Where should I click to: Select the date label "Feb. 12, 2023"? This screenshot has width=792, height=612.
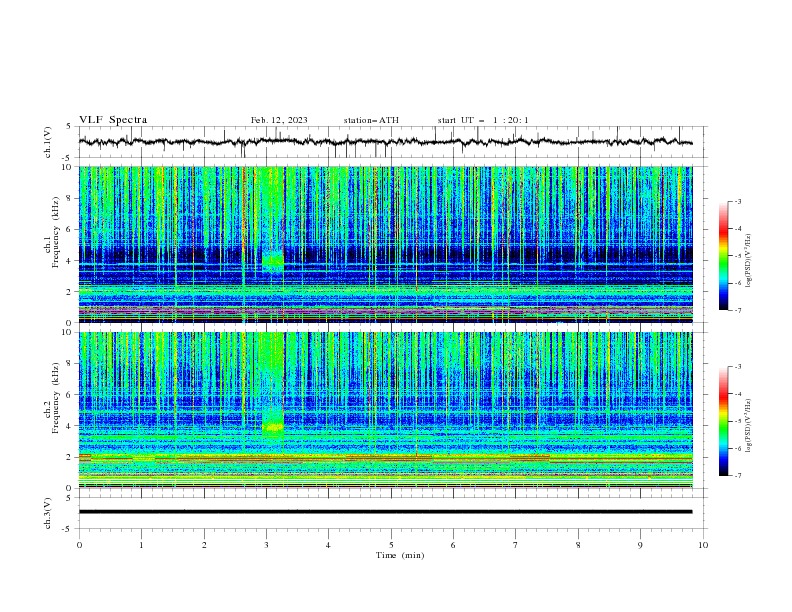(x=279, y=120)
